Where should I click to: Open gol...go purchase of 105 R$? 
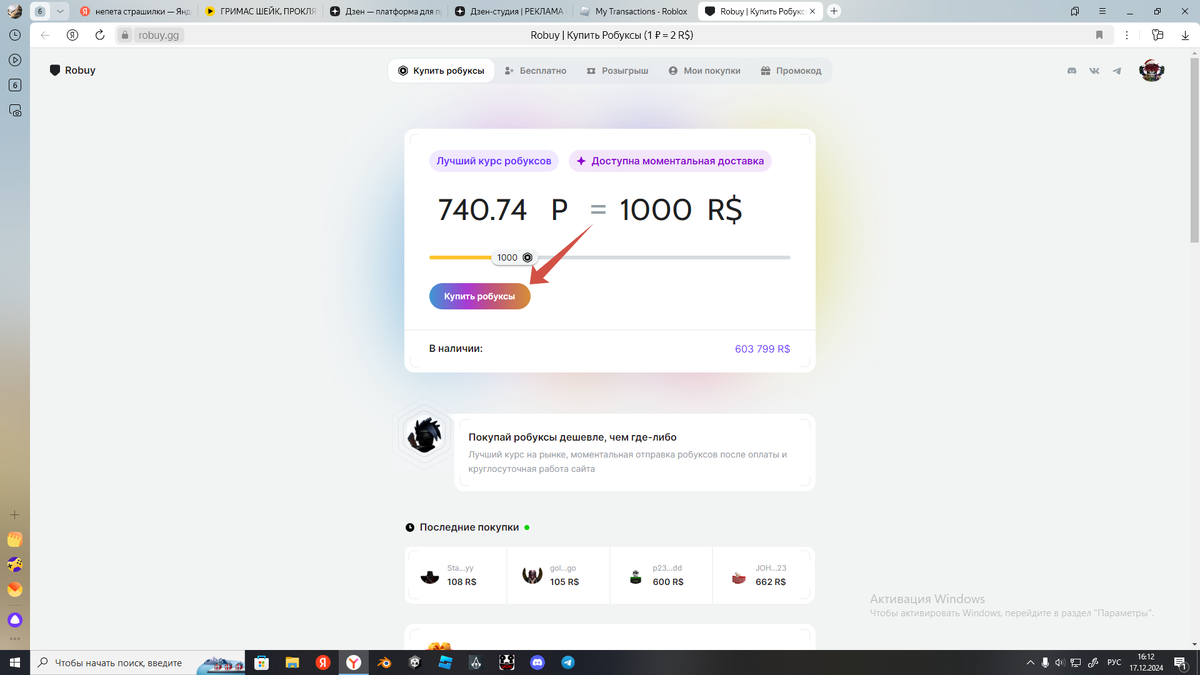tap(559, 575)
